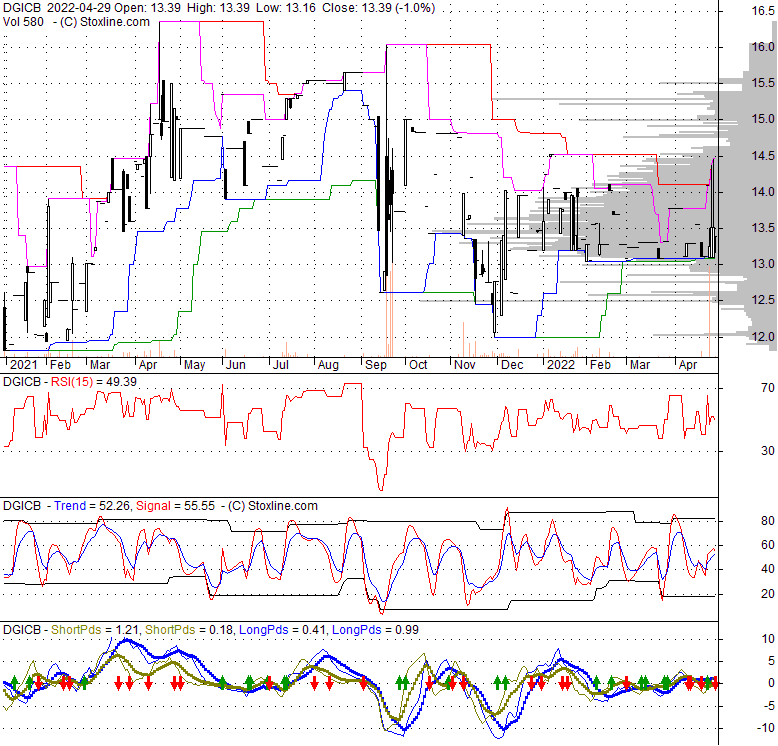Click the 'Dec' month label on the axis
778x746 pixels.
click(512, 365)
